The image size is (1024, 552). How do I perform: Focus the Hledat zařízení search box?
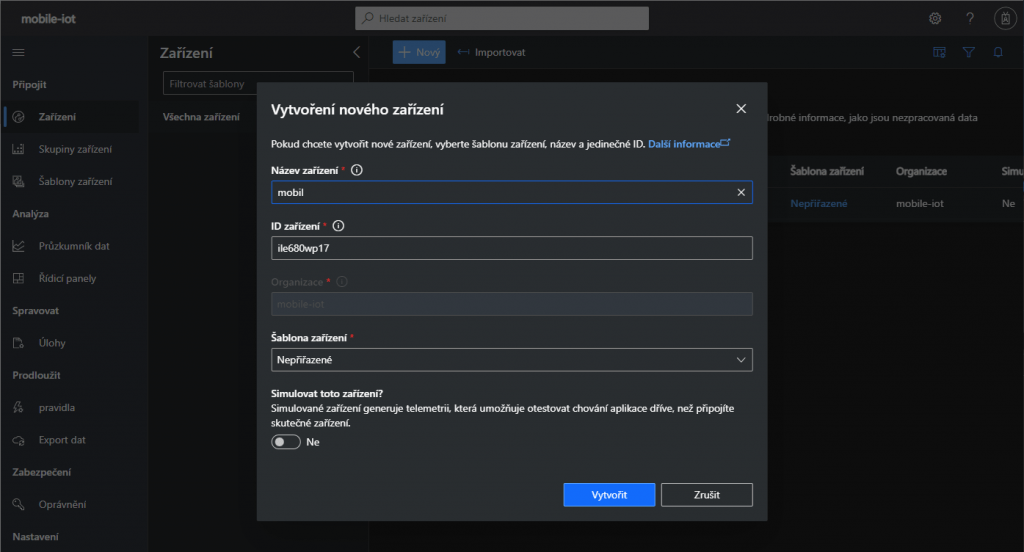(502, 18)
